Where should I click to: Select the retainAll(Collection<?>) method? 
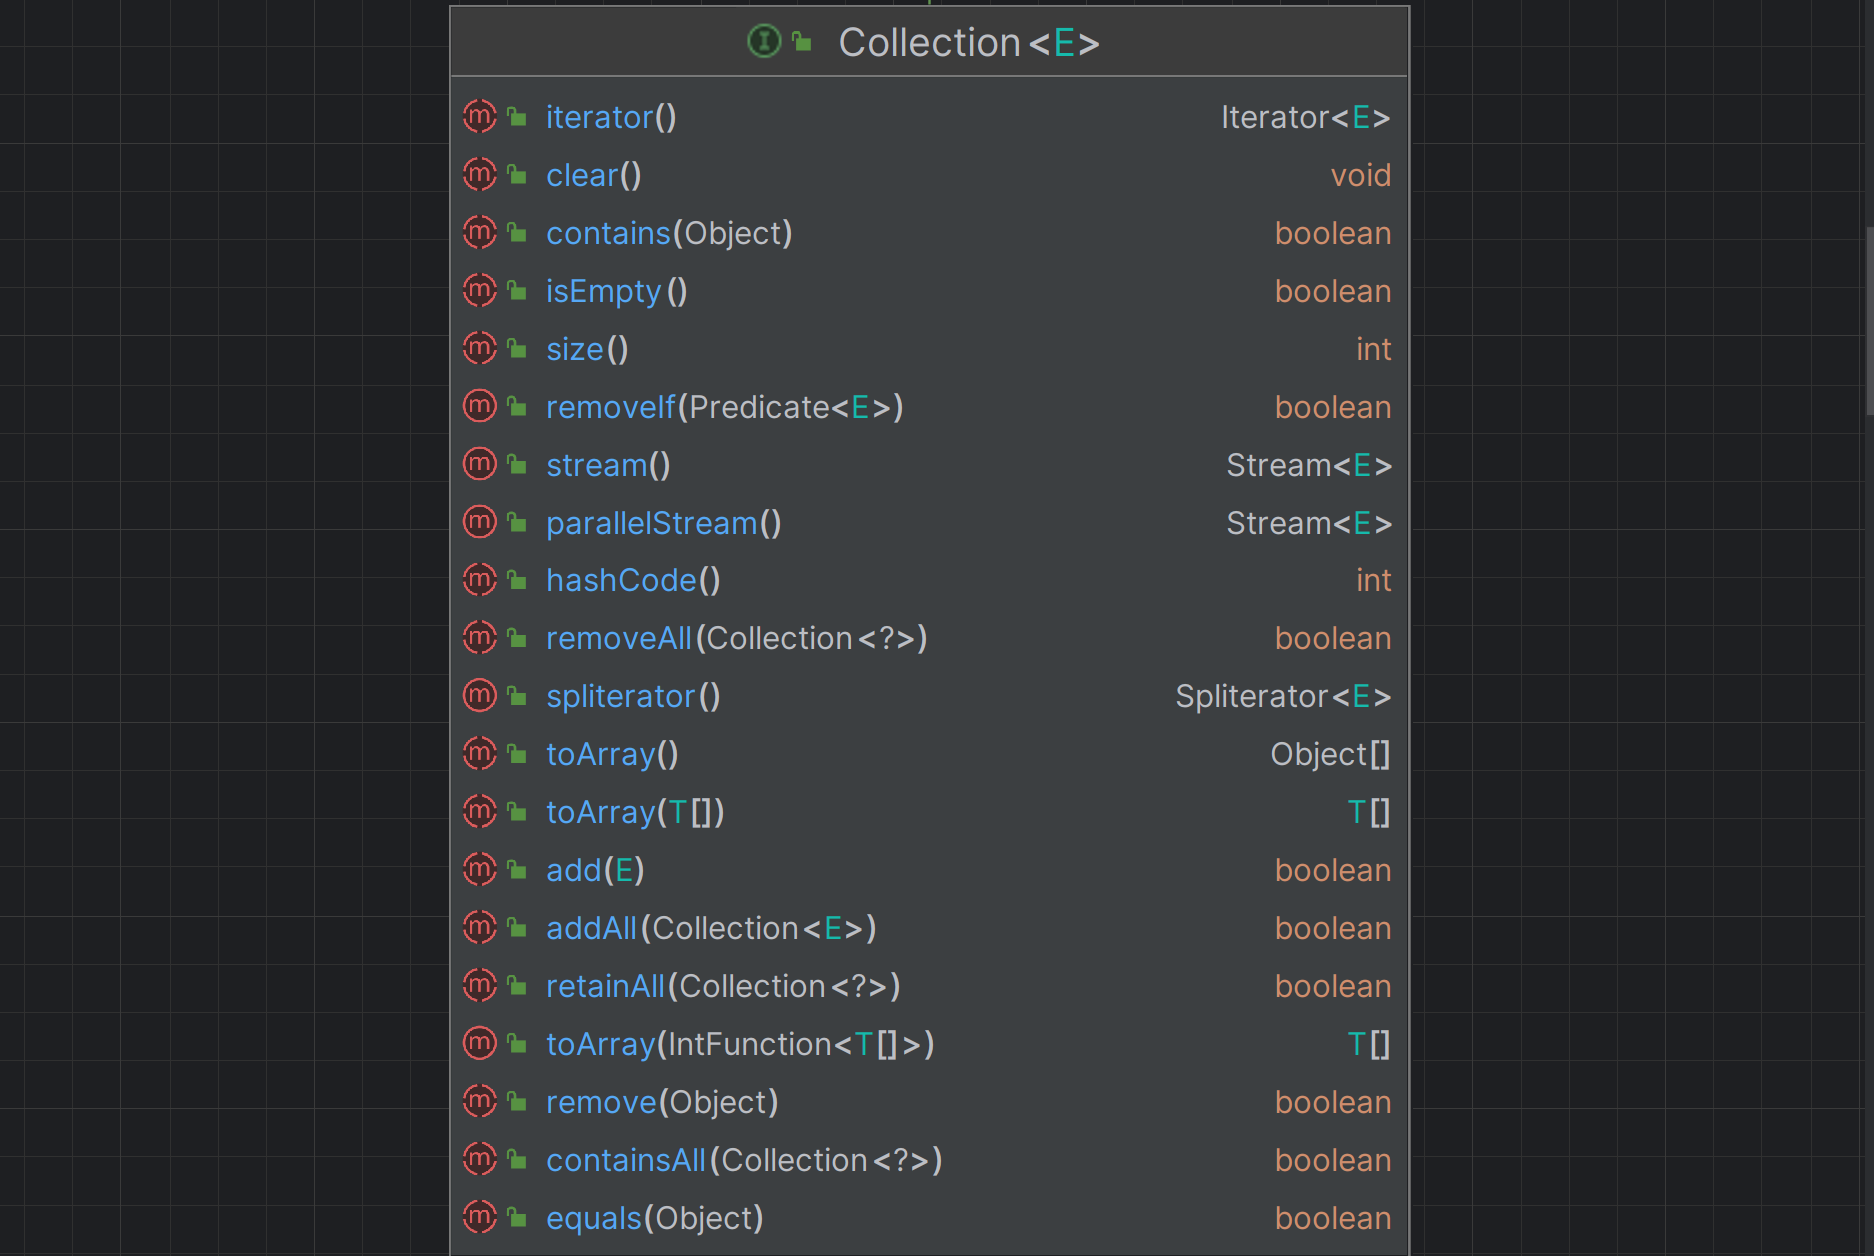723,987
